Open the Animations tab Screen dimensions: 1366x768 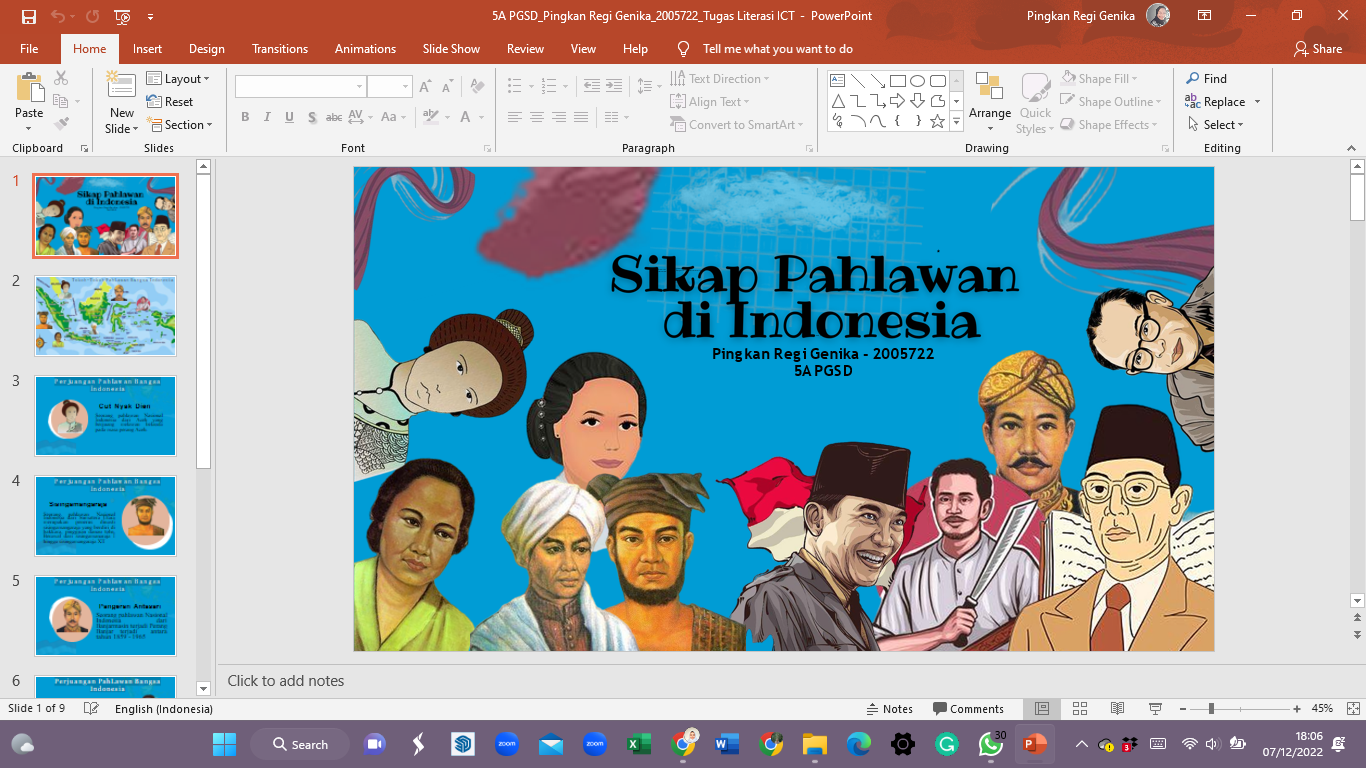(365, 49)
